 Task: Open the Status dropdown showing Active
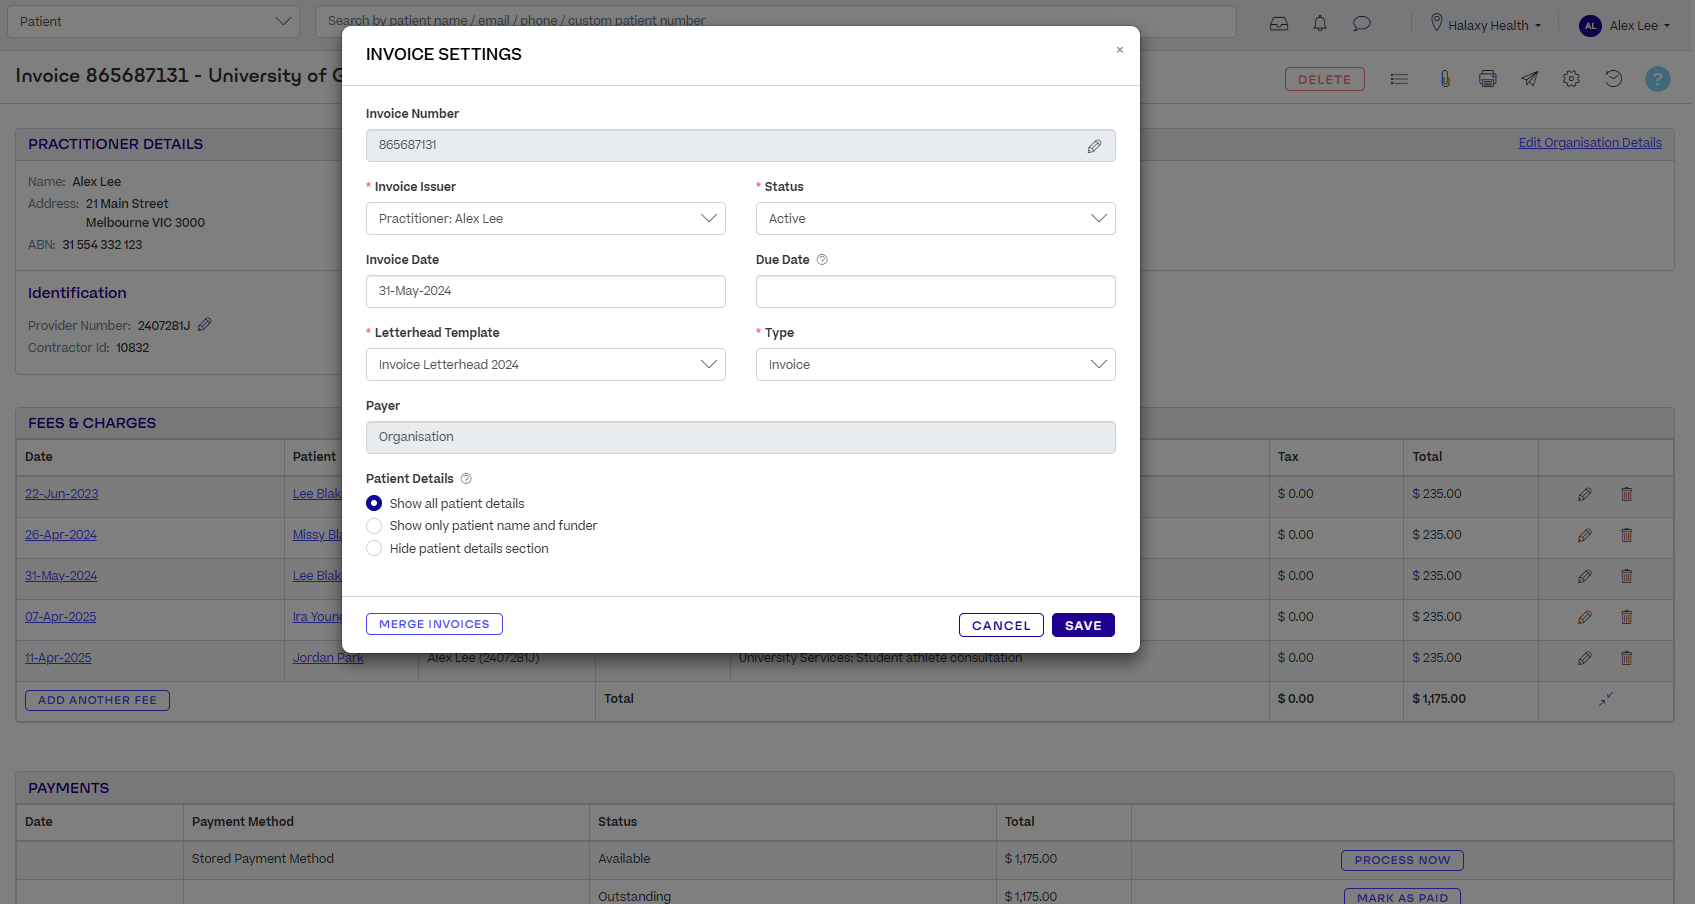pos(935,219)
